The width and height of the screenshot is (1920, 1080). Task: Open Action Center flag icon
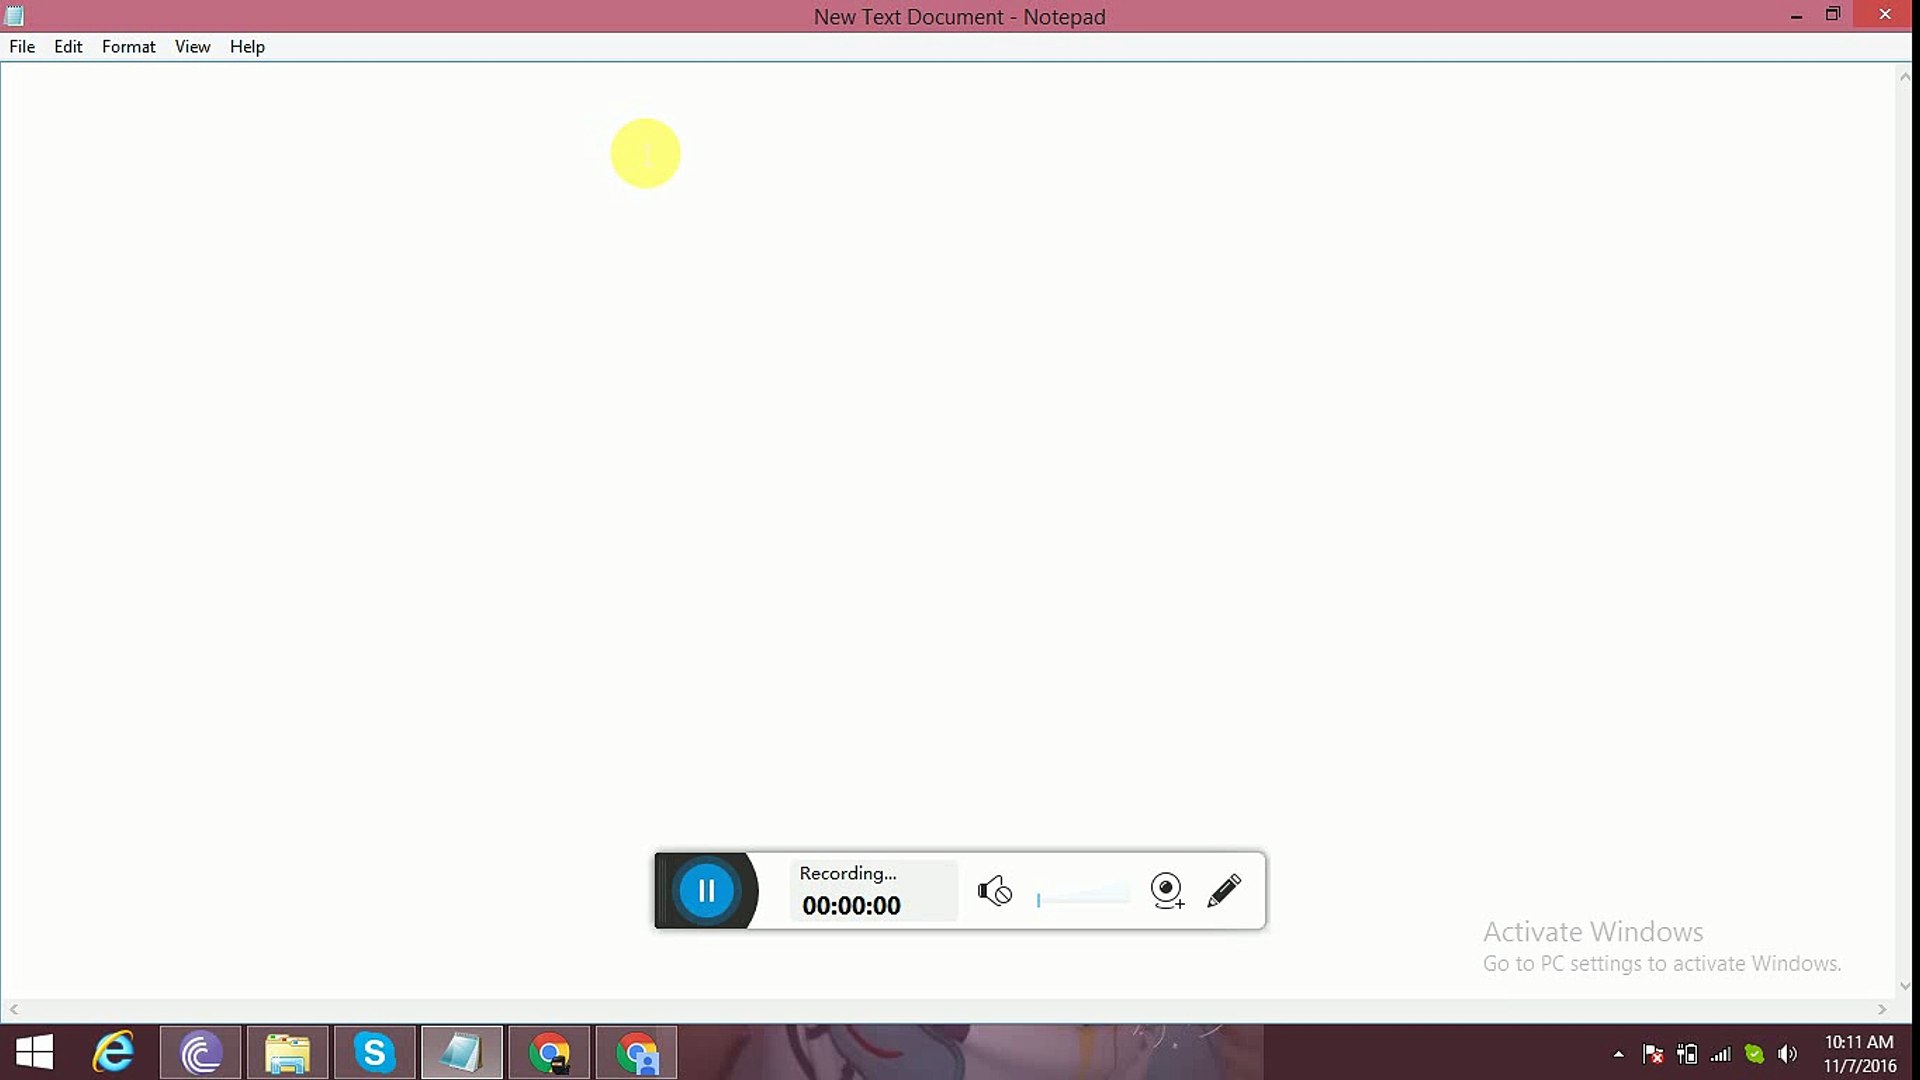tap(1653, 1054)
